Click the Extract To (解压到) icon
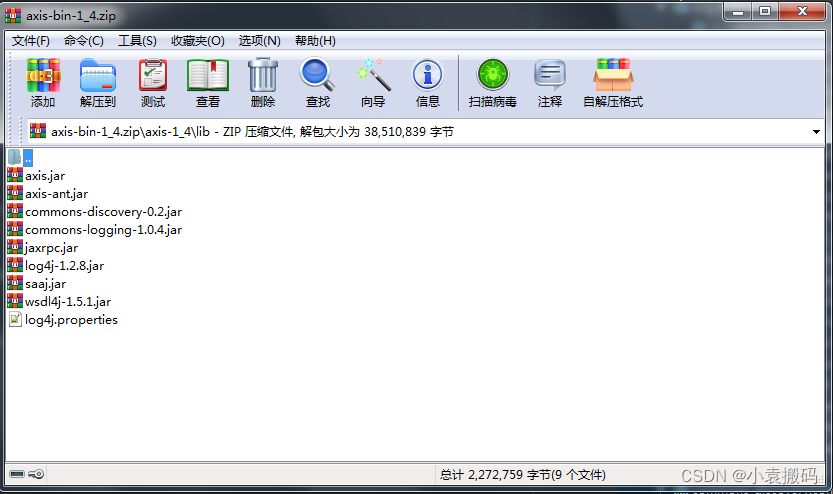The image size is (833, 494). tap(98, 76)
